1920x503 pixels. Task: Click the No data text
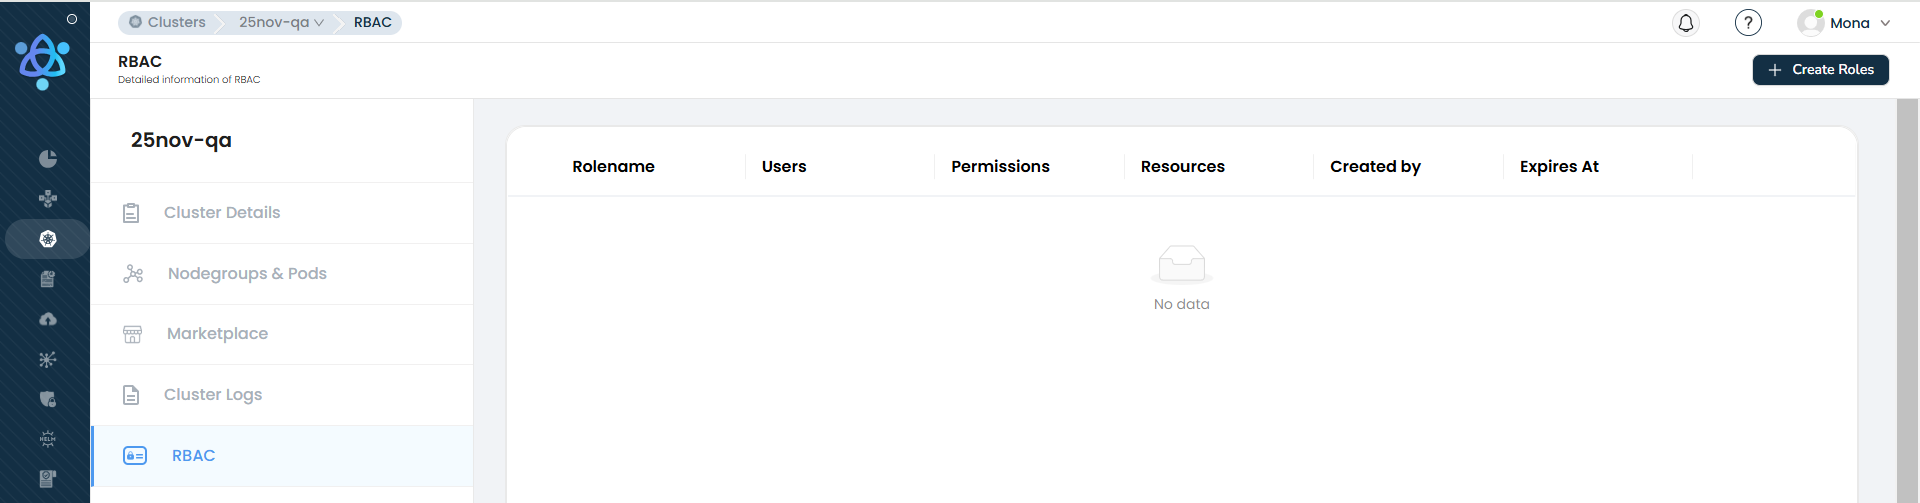point(1182,304)
